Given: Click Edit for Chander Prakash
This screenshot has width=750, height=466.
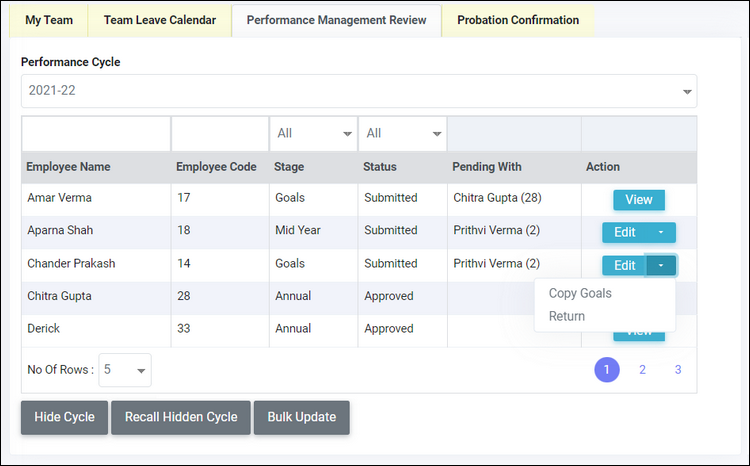Looking at the screenshot, I should [x=625, y=265].
